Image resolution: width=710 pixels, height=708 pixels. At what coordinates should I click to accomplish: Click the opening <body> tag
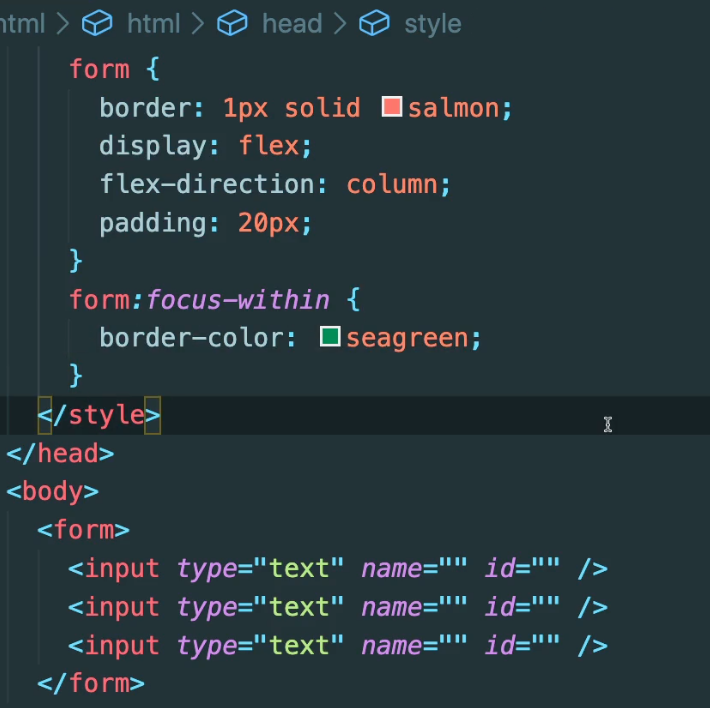click(53, 492)
